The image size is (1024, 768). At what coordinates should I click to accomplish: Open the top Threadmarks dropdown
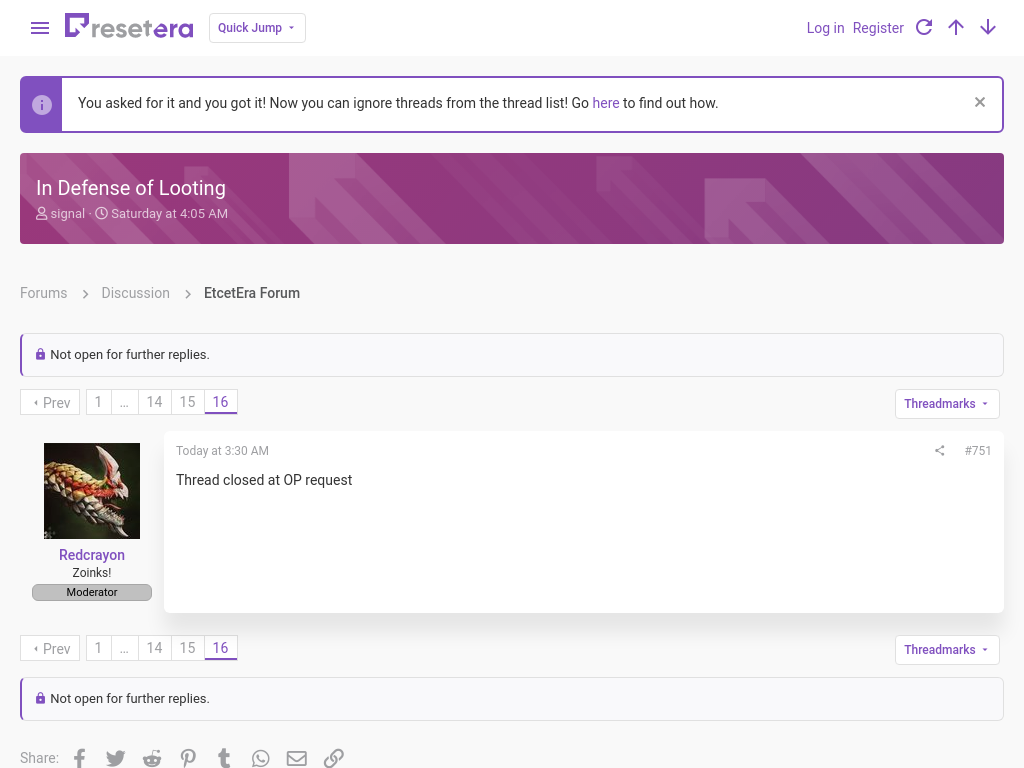pos(947,404)
